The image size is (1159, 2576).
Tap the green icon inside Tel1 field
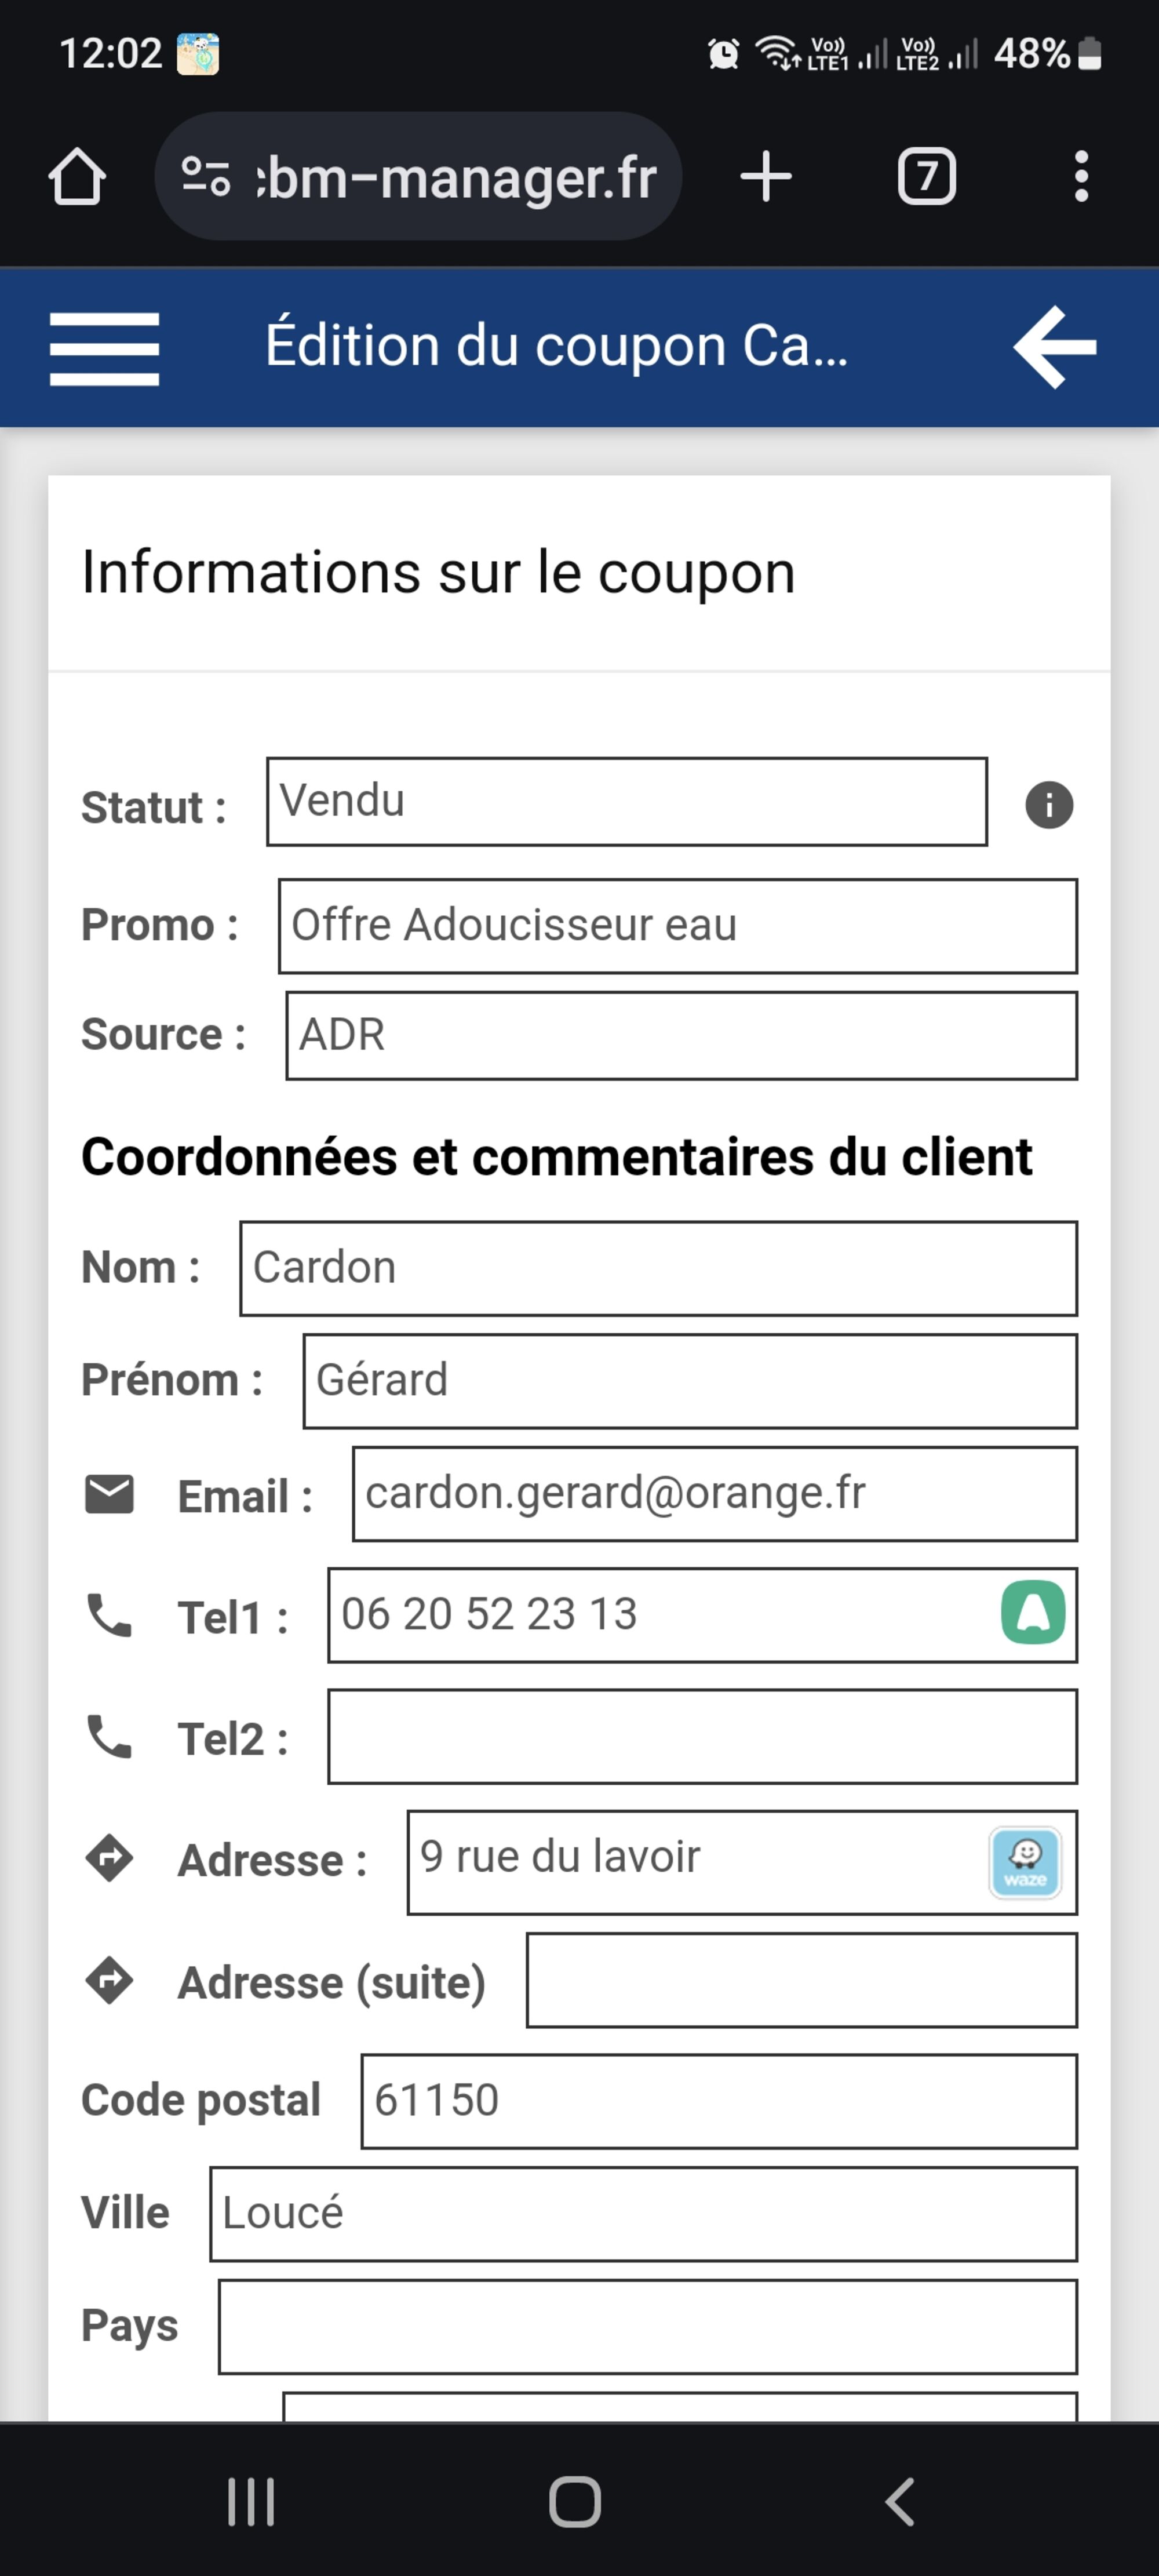coord(1032,1612)
